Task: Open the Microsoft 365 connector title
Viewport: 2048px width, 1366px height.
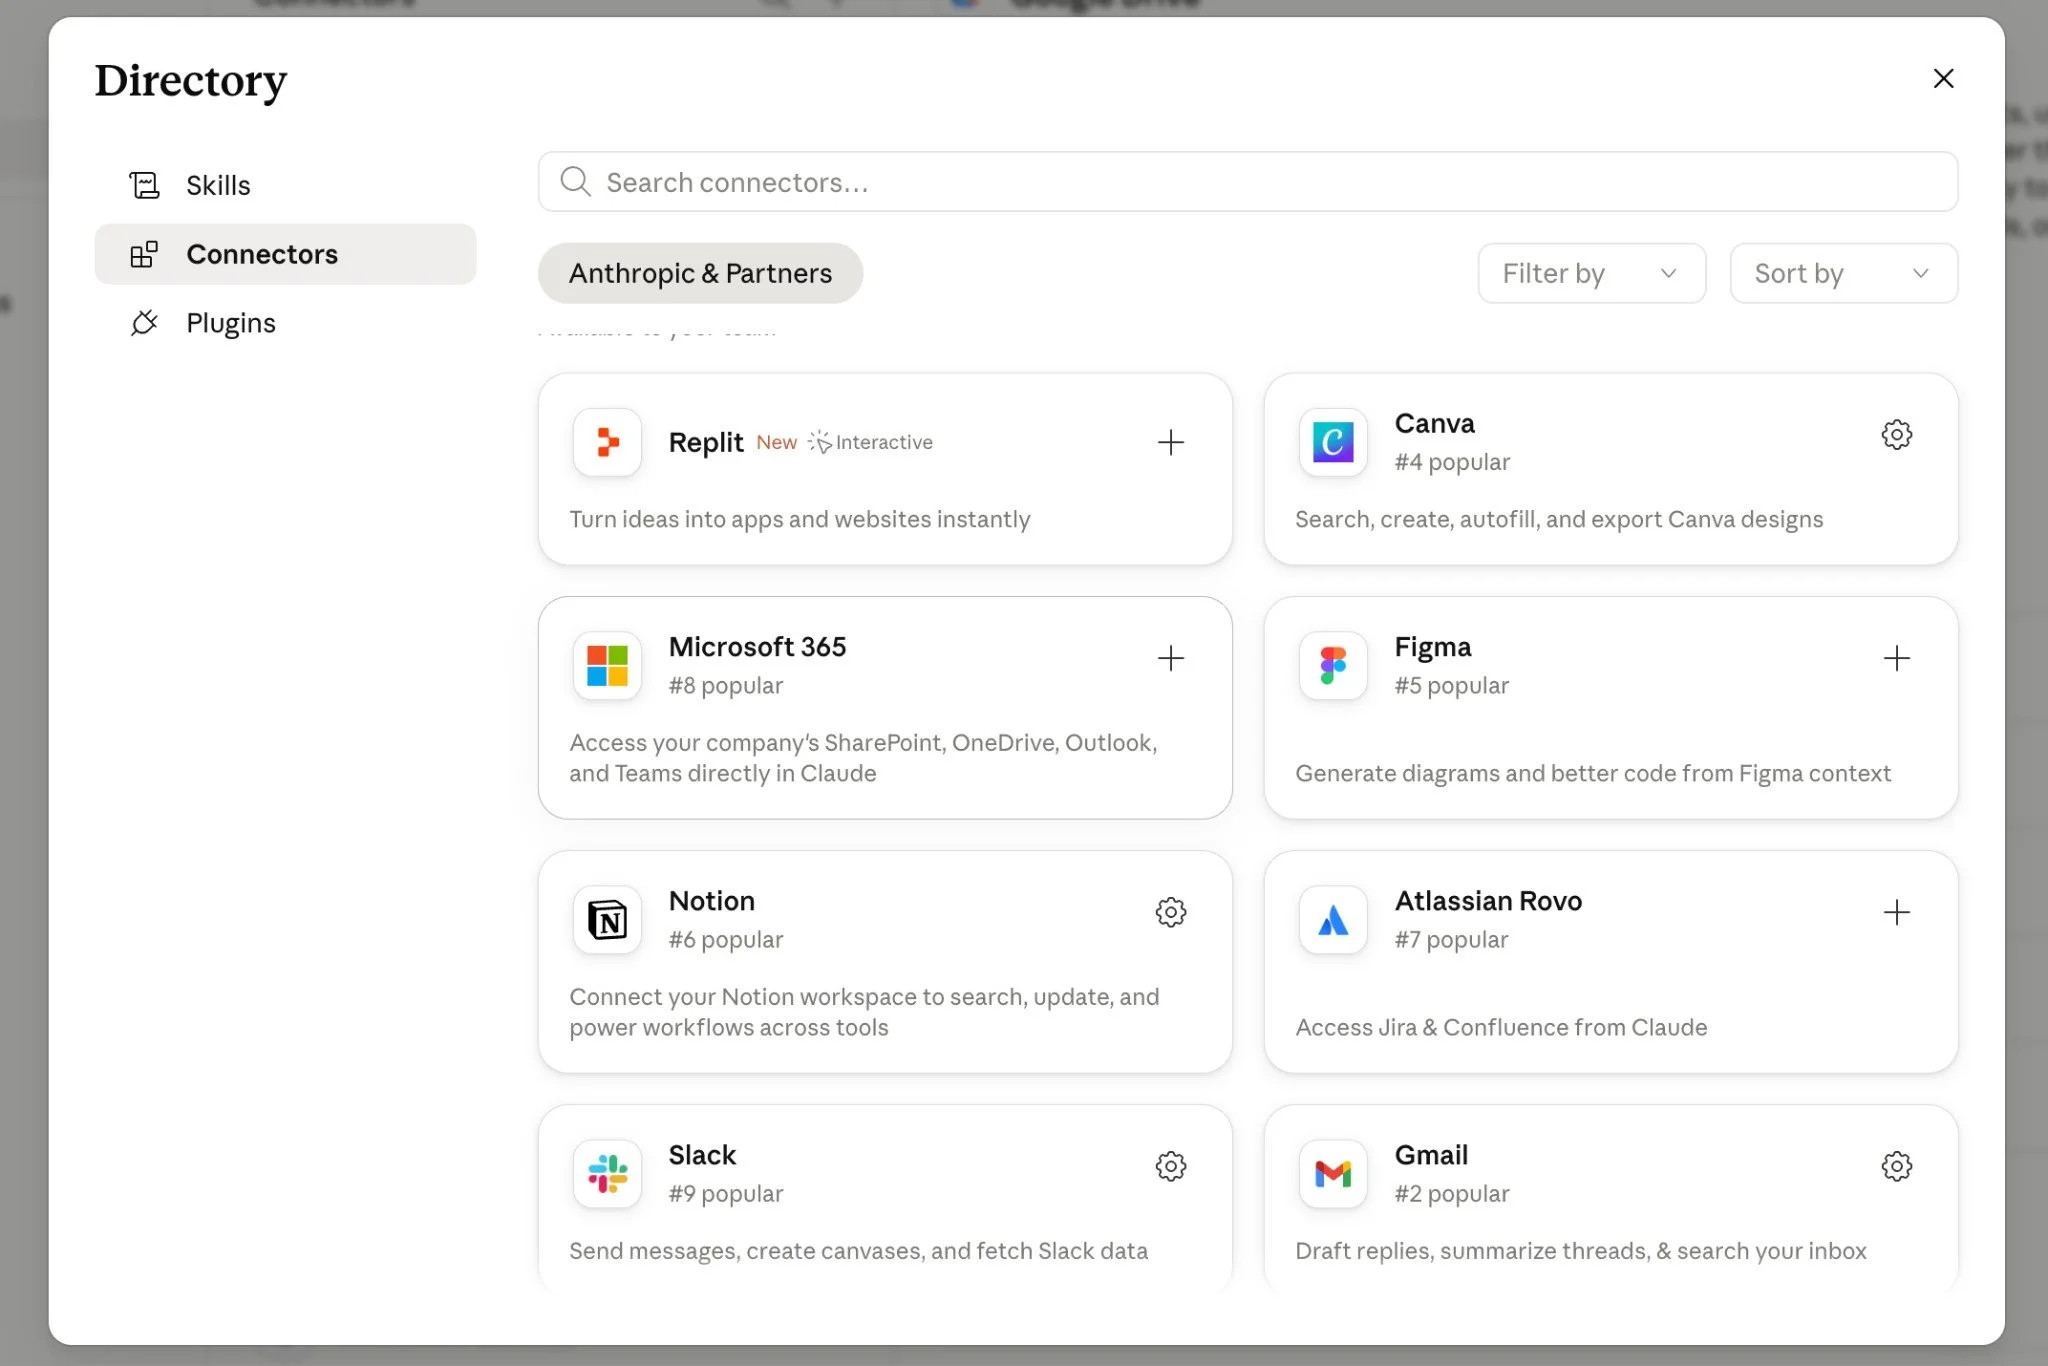Action: tap(757, 647)
